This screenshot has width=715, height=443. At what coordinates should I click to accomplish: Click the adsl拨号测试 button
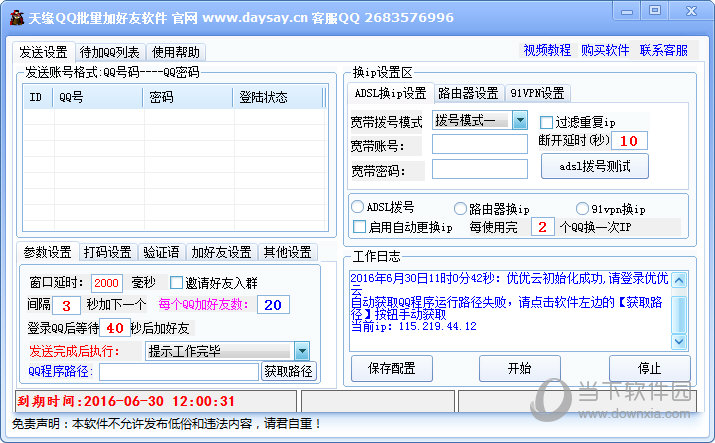tap(595, 166)
